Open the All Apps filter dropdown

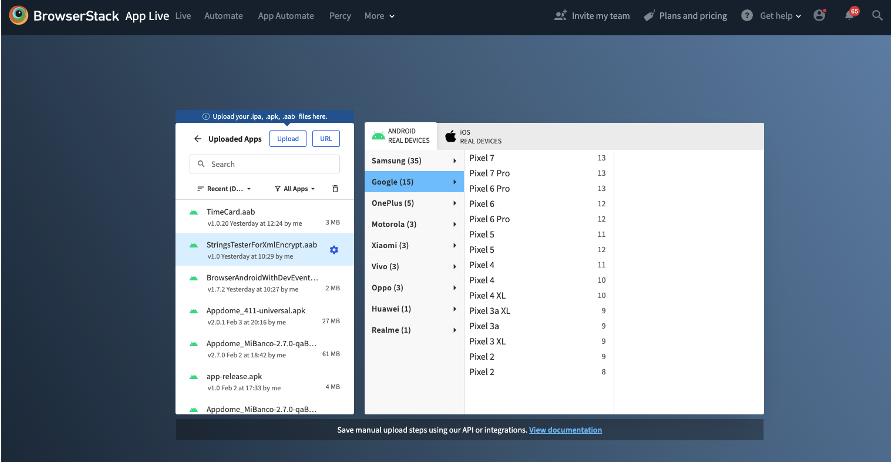pyautogui.click(x=294, y=188)
